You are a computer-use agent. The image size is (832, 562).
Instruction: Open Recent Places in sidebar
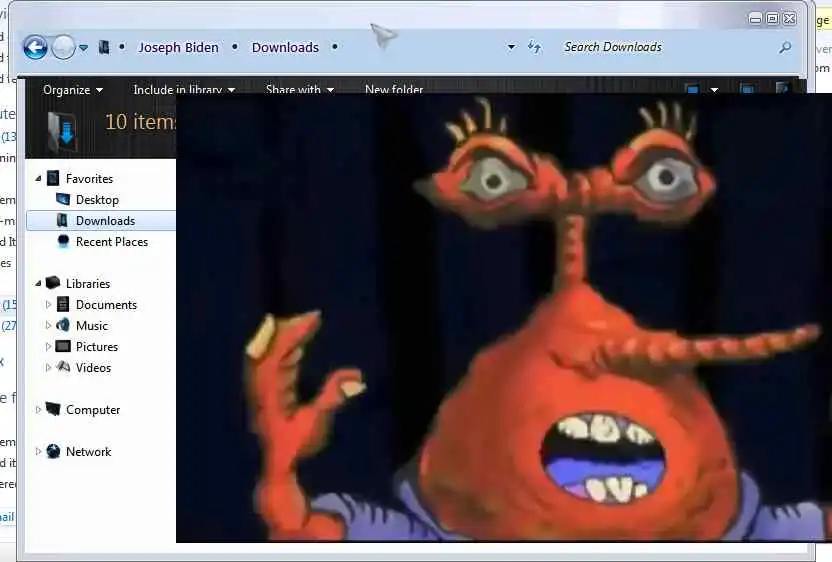coord(112,242)
